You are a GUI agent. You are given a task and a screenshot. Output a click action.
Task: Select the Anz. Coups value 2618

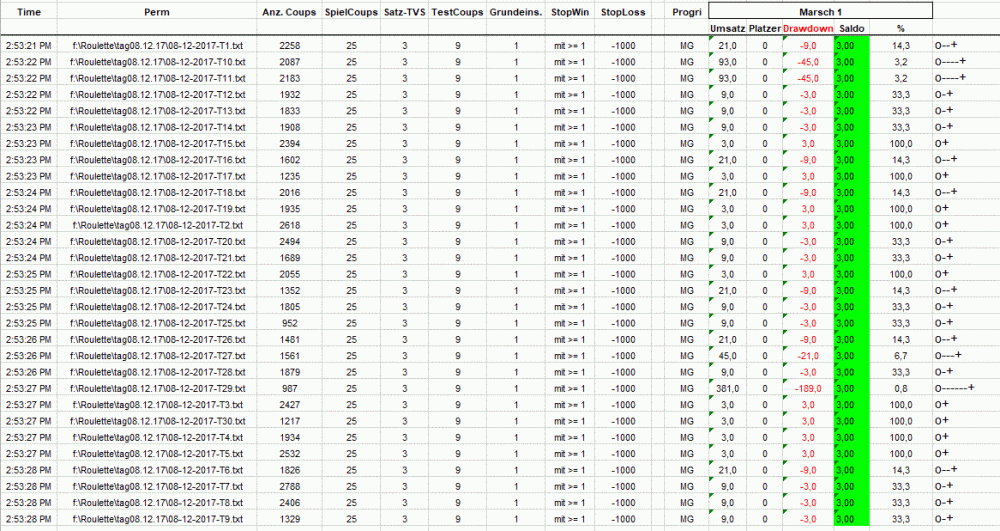(290, 225)
